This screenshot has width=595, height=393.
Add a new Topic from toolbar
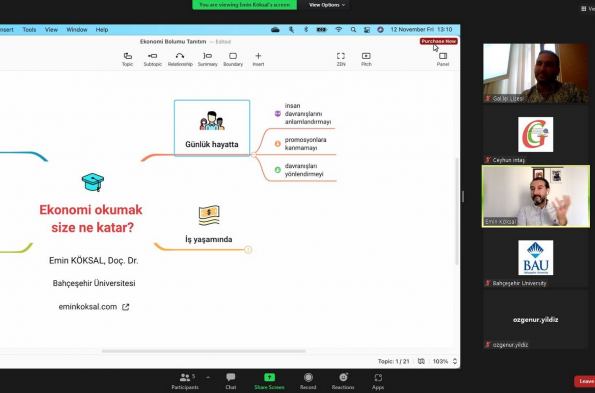[x=128, y=59]
